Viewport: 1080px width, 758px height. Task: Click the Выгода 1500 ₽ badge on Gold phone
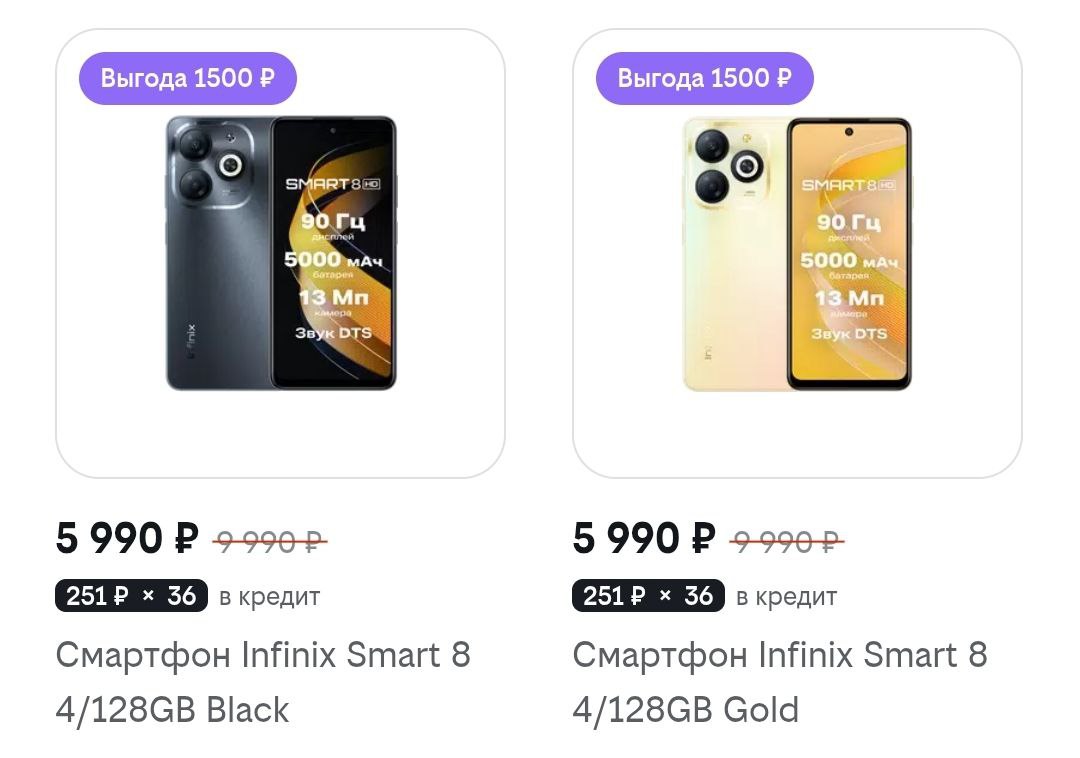click(x=704, y=78)
